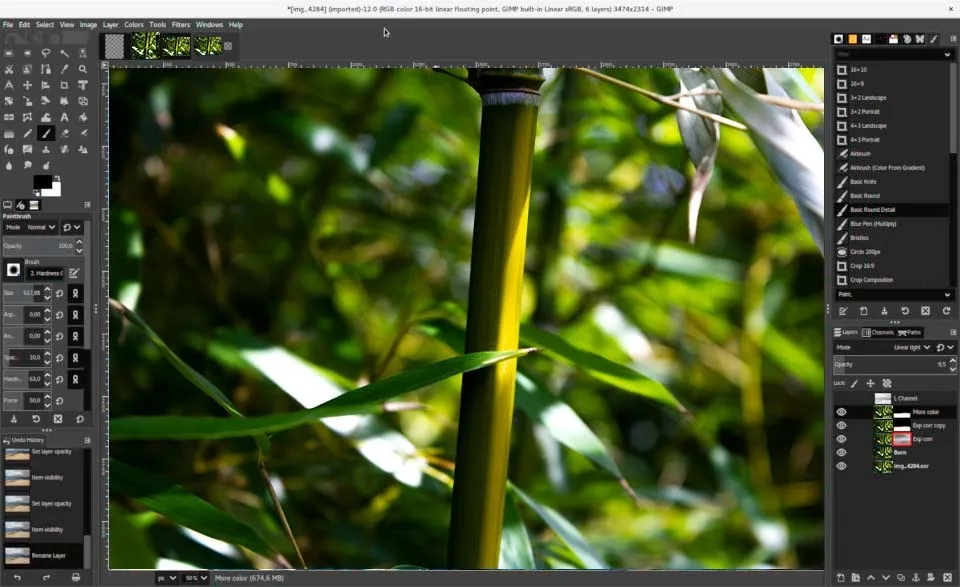The width and height of the screenshot is (960, 587).
Task: Hide the More color layer
Action: 841,412
